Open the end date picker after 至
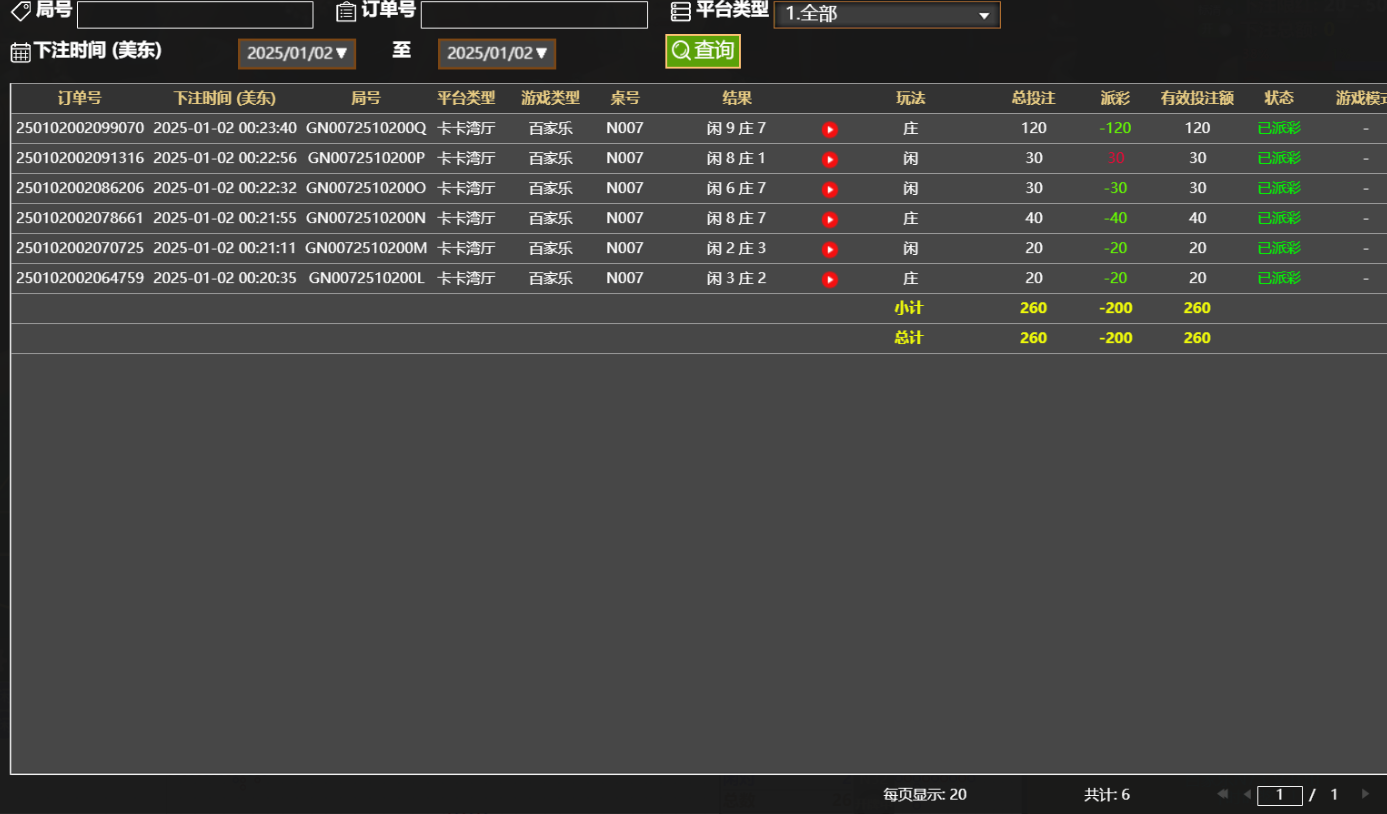The image size is (1387, 814). point(496,54)
